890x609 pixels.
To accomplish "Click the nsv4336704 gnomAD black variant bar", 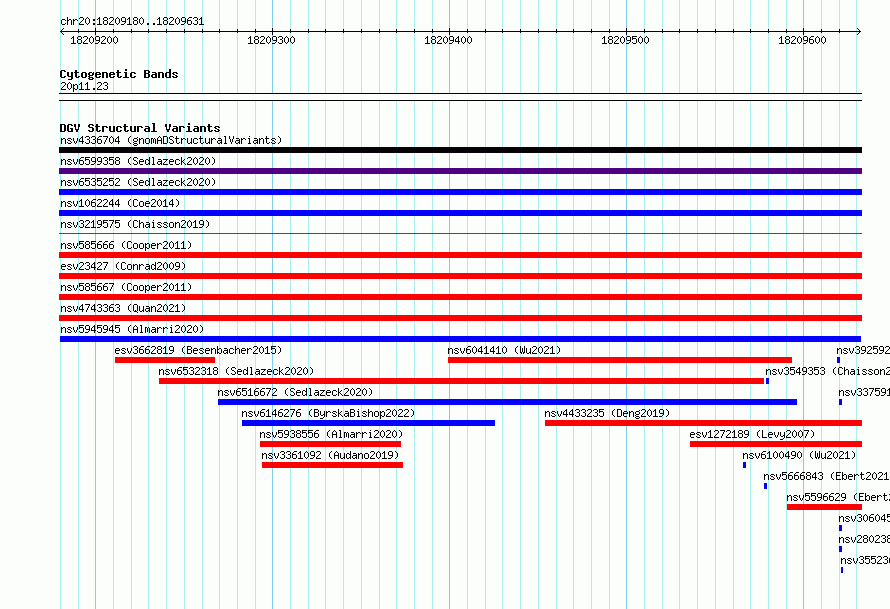I will pyautogui.click(x=460, y=150).
